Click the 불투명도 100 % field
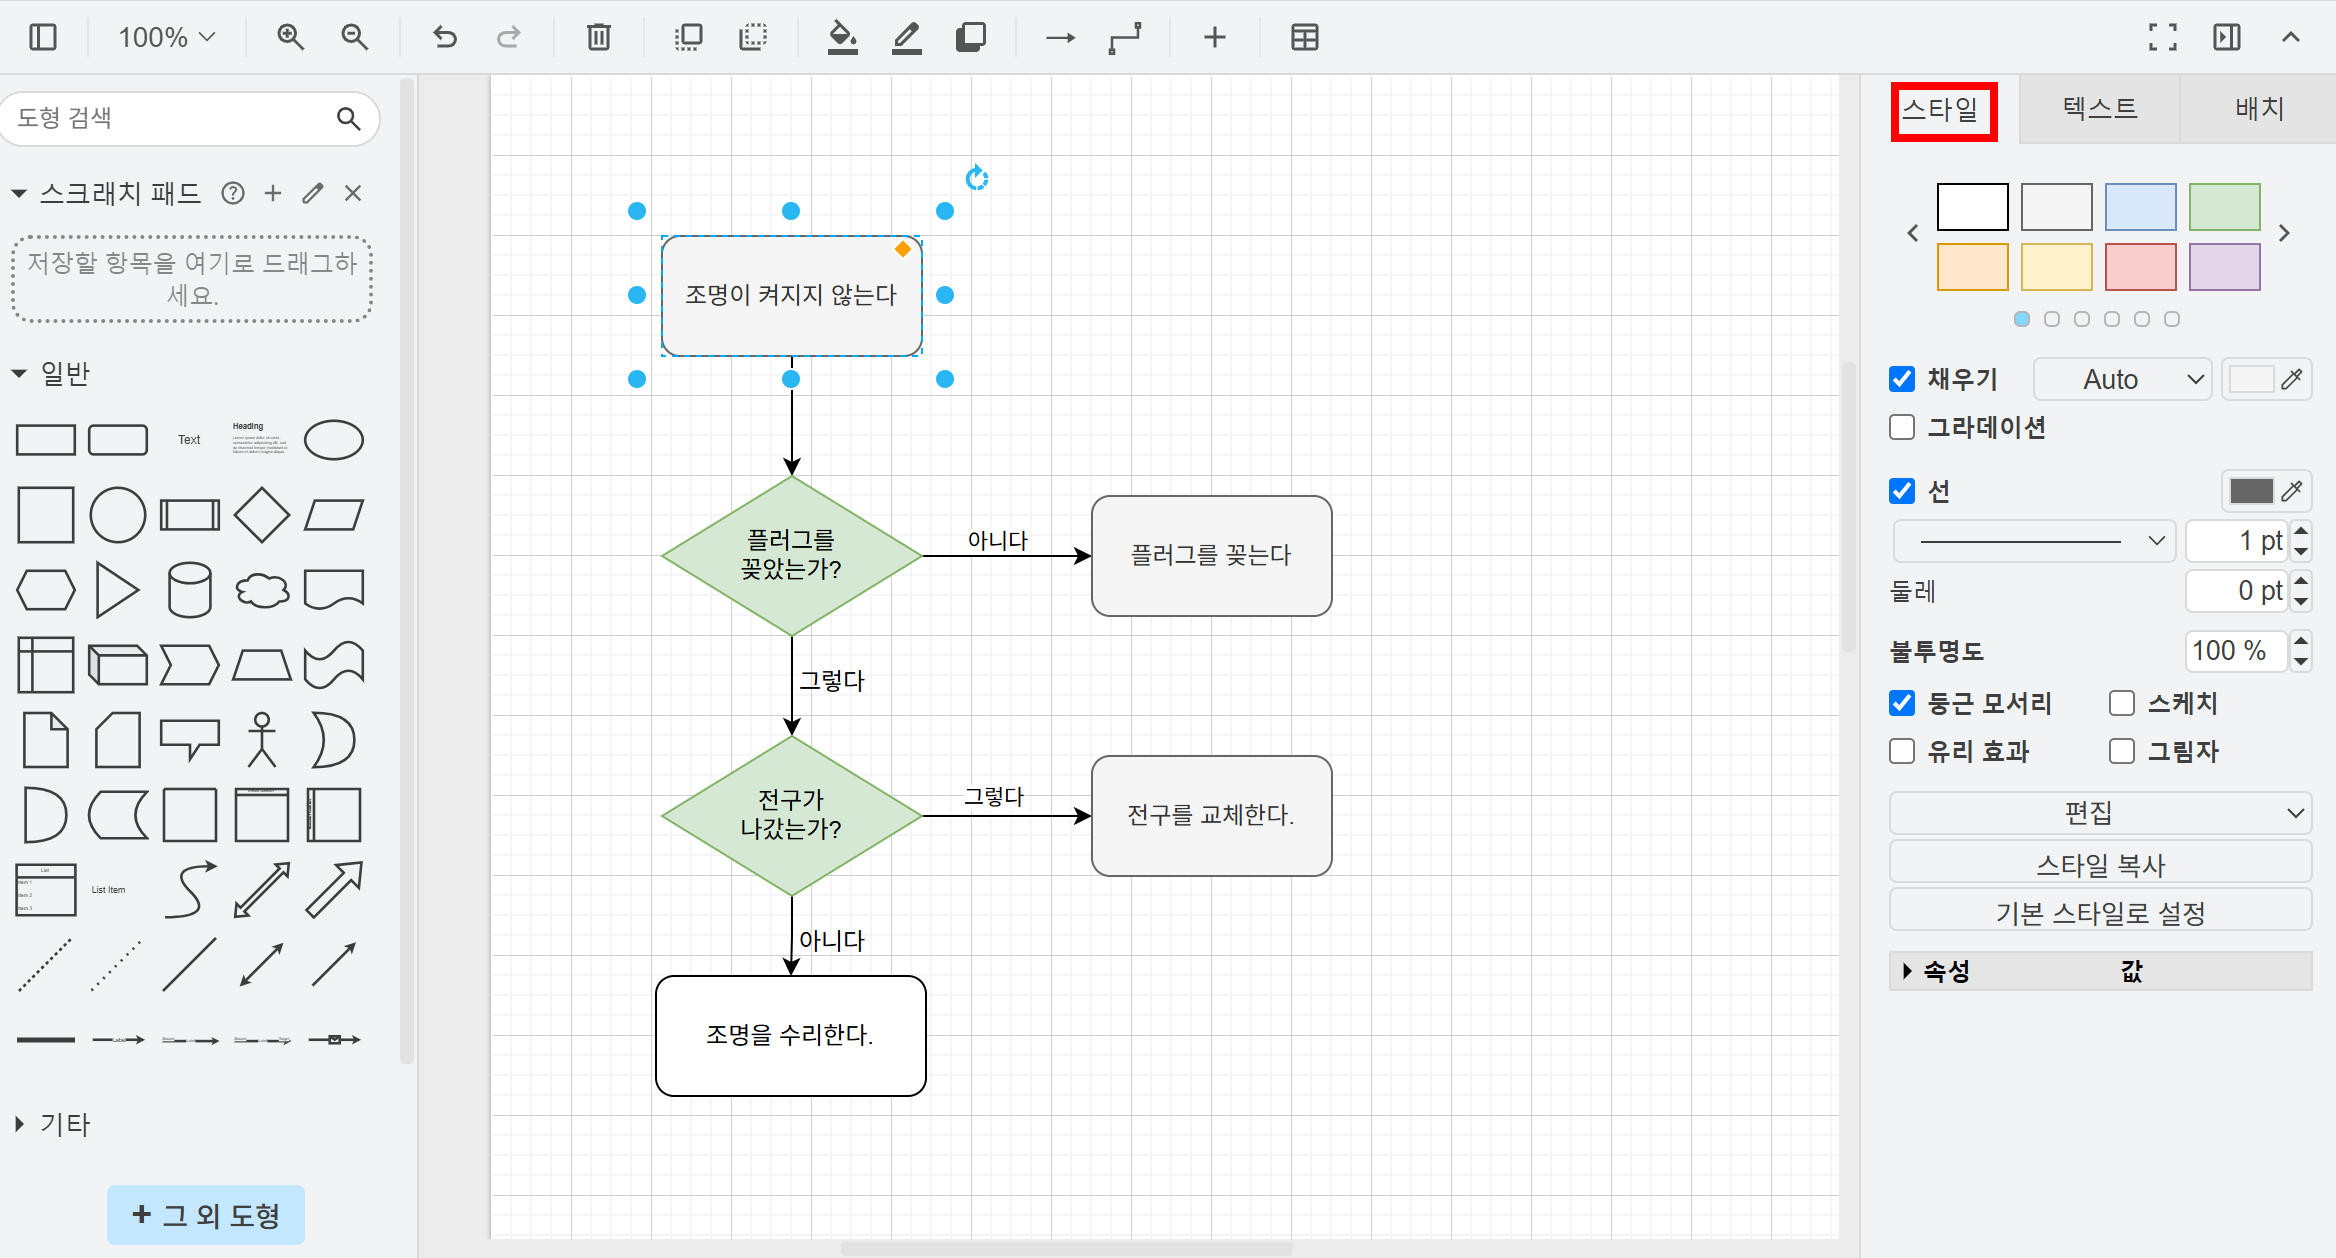This screenshot has width=2336, height=1258. [2237, 651]
